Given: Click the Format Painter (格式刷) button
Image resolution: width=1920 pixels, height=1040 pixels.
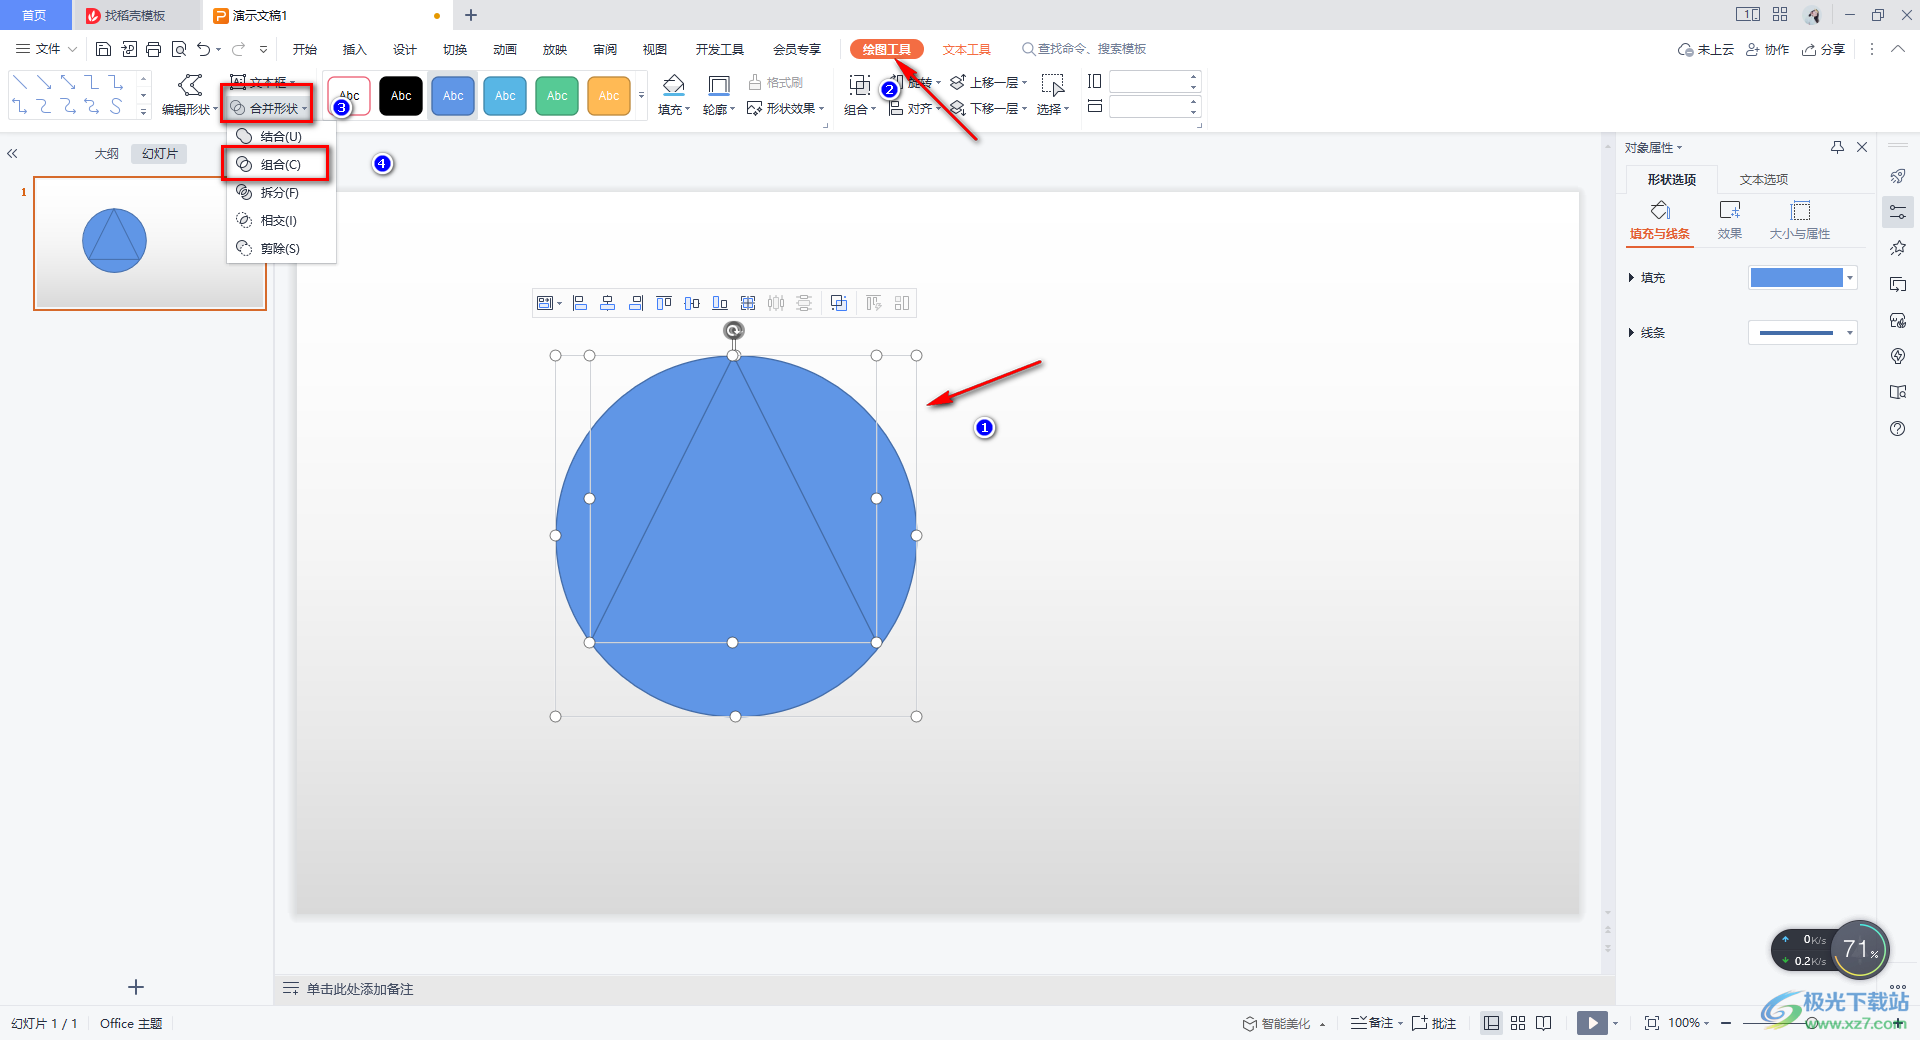Looking at the screenshot, I should click(776, 82).
